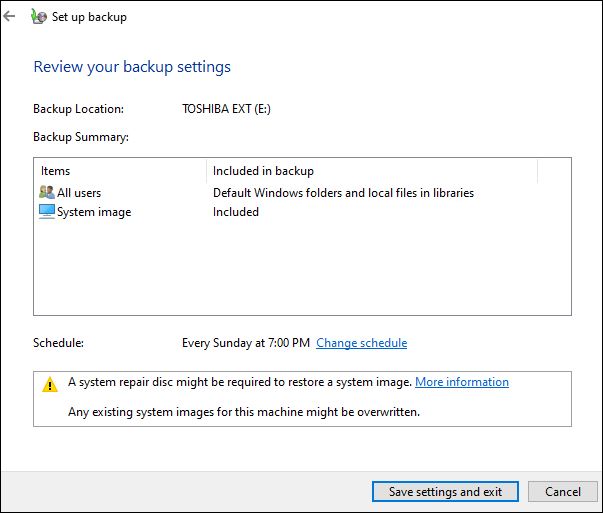Image resolution: width=603 pixels, height=513 pixels.
Task: Click the Every Sunday at 7:00 PM text
Action: pos(246,343)
